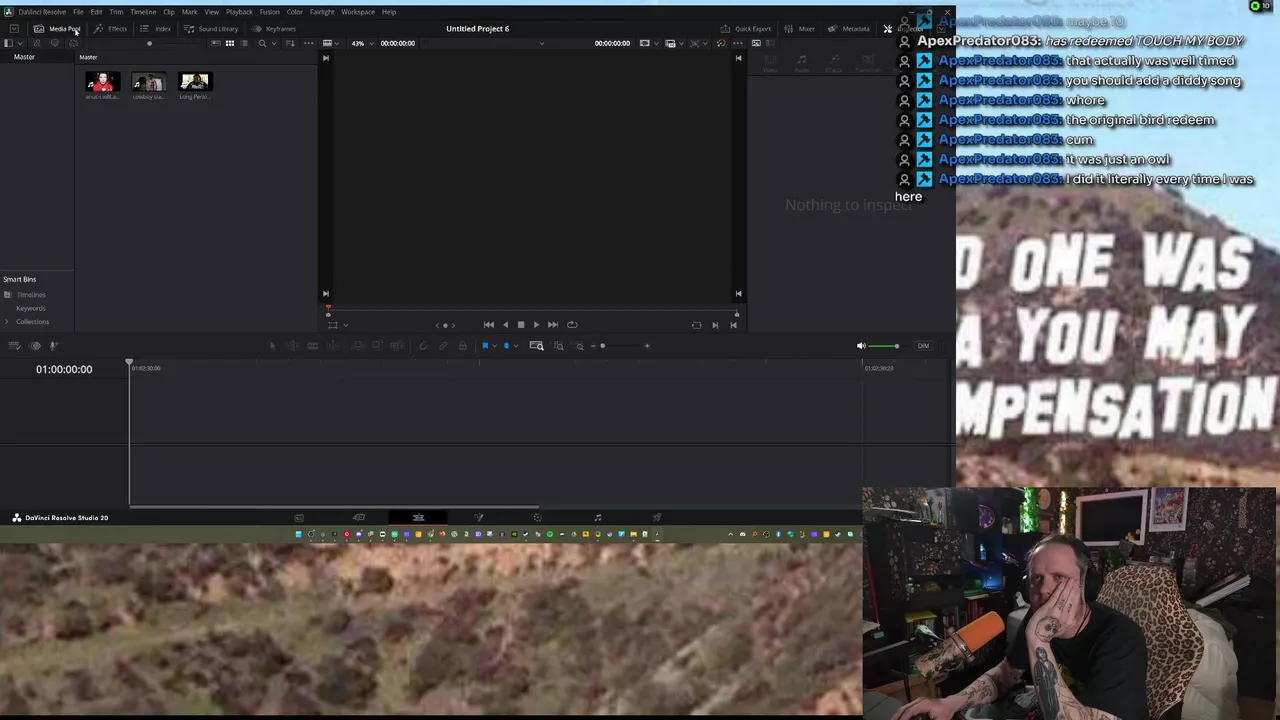The width and height of the screenshot is (1280, 720).
Task: Play forward in the viewer
Action: (536, 325)
